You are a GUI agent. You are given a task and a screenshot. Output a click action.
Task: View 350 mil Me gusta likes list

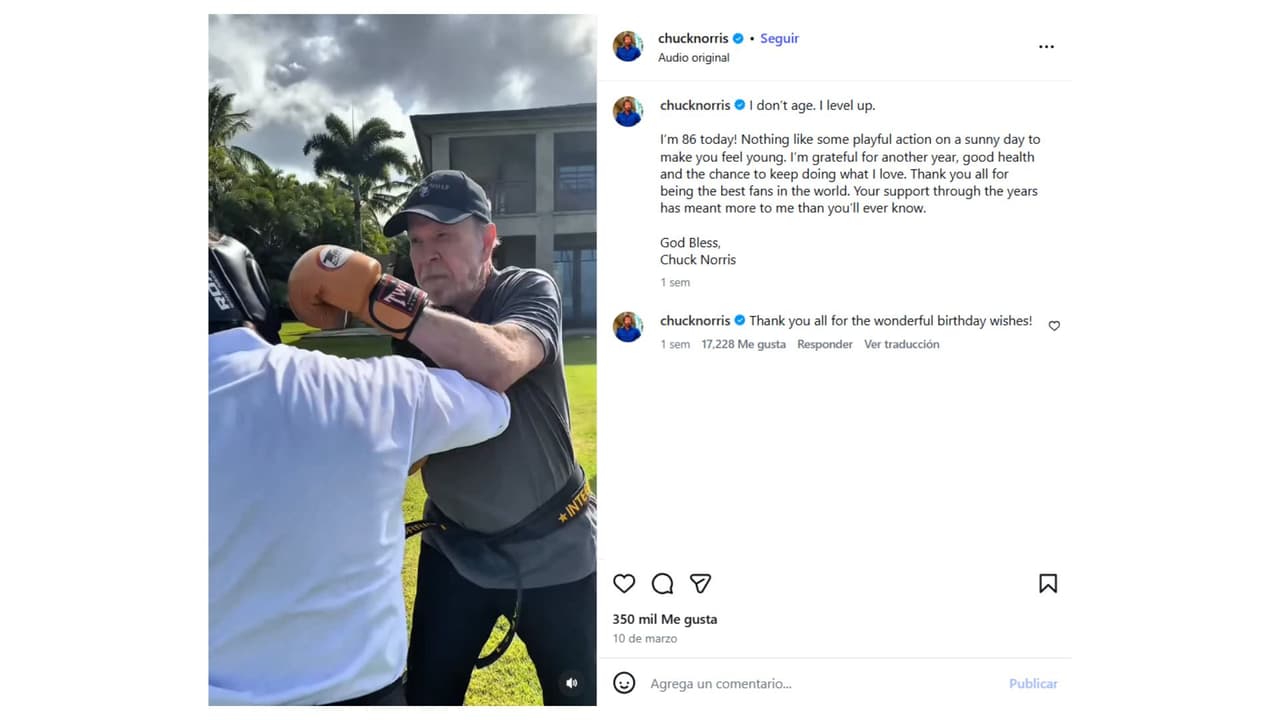click(x=665, y=619)
